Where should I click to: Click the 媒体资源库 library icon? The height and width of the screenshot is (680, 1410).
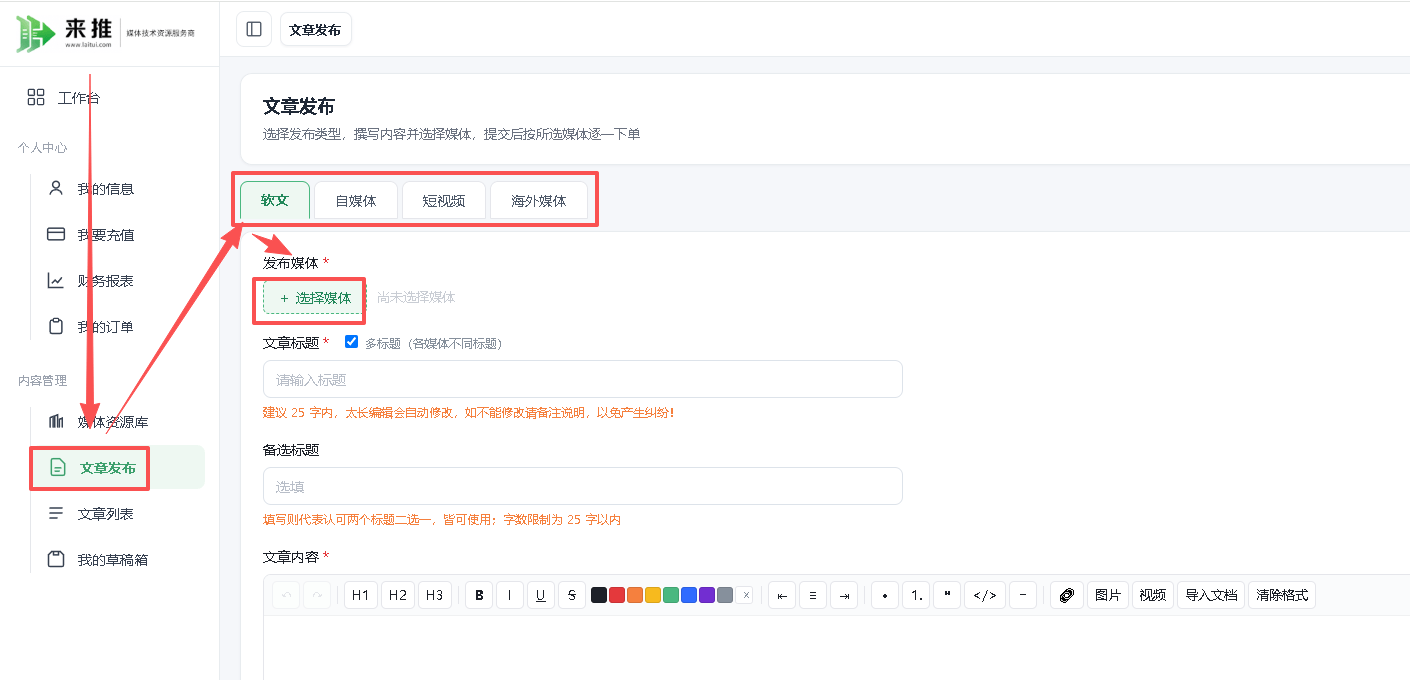(x=56, y=421)
